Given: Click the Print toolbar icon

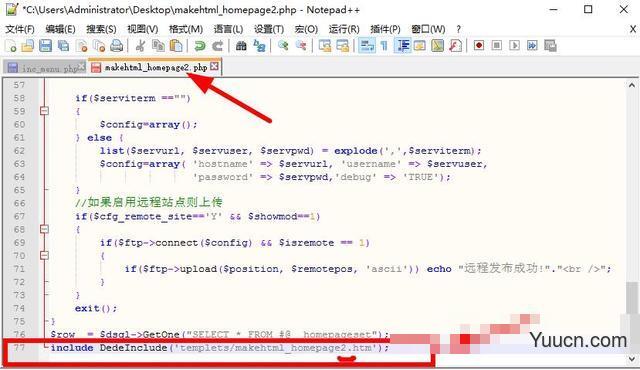Looking at the screenshot, I should [117, 46].
